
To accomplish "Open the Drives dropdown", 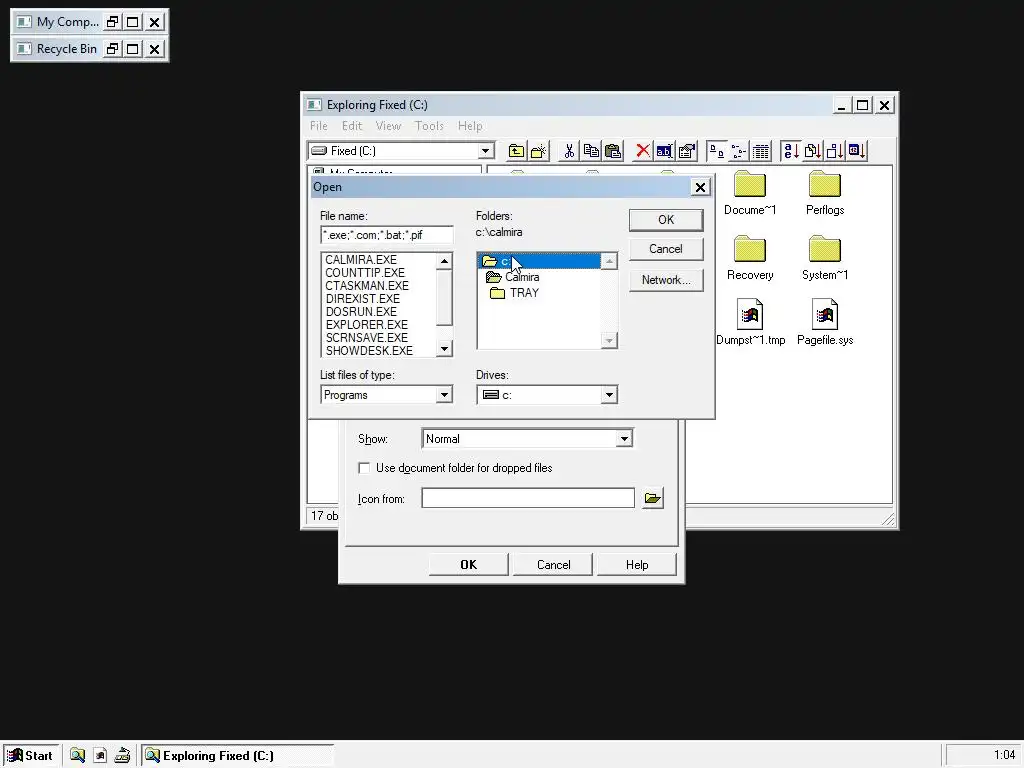I will click(x=609, y=395).
